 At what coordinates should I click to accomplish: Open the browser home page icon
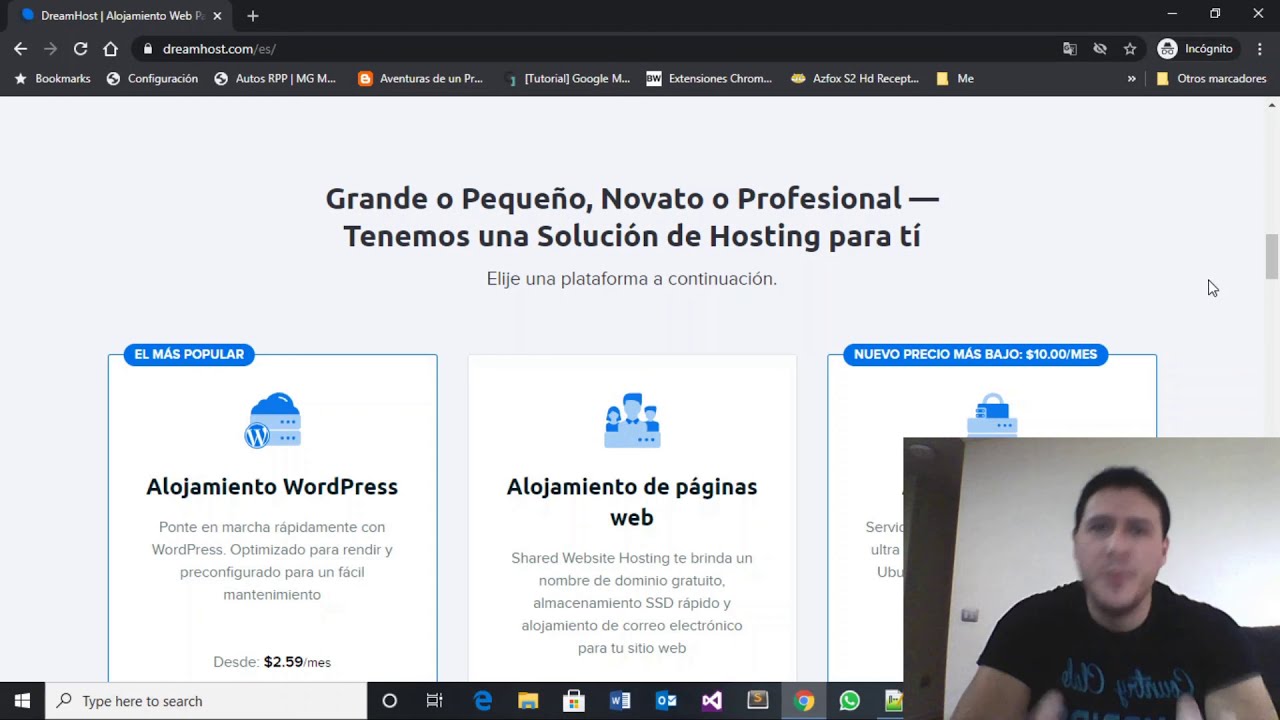[x=110, y=48]
